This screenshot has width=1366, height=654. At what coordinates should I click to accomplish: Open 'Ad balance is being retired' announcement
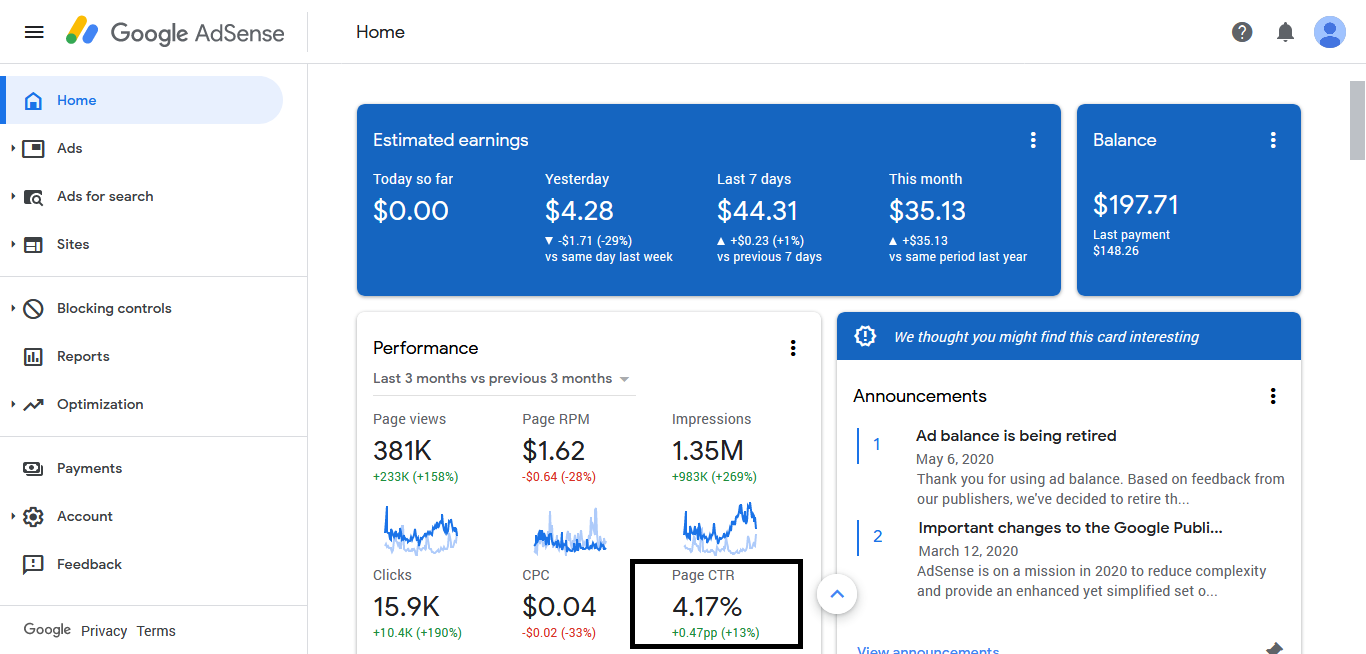click(x=1016, y=436)
